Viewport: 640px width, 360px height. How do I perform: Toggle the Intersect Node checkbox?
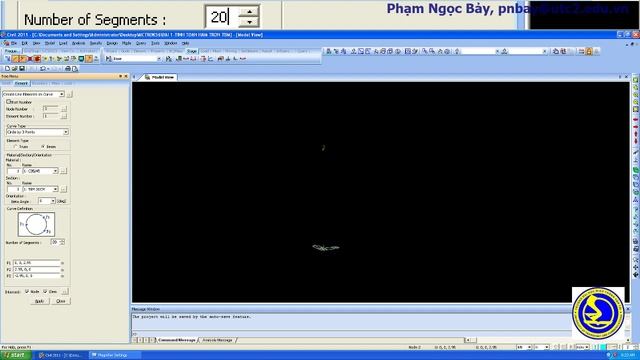click(x=27, y=291)
